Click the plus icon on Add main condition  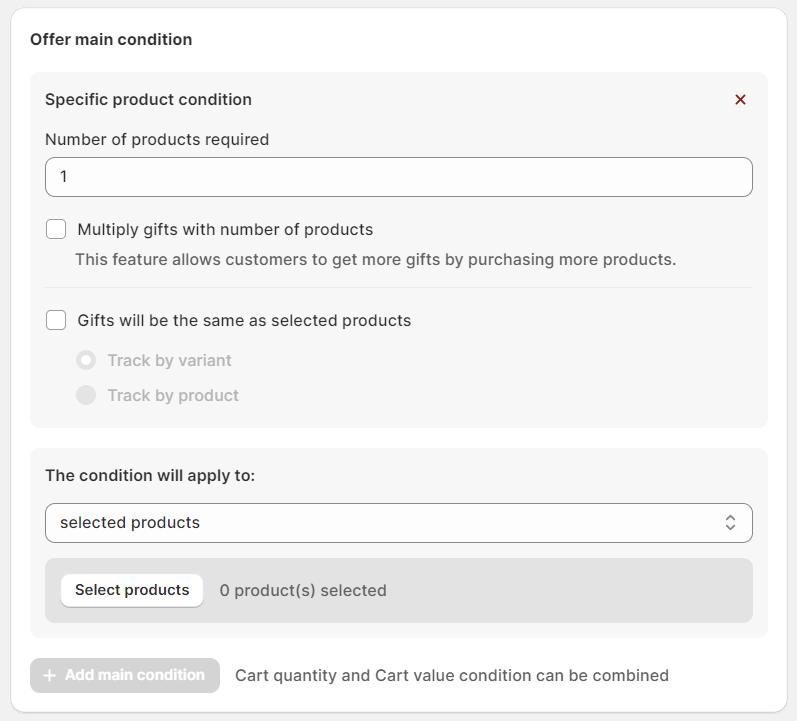point(49,676)
